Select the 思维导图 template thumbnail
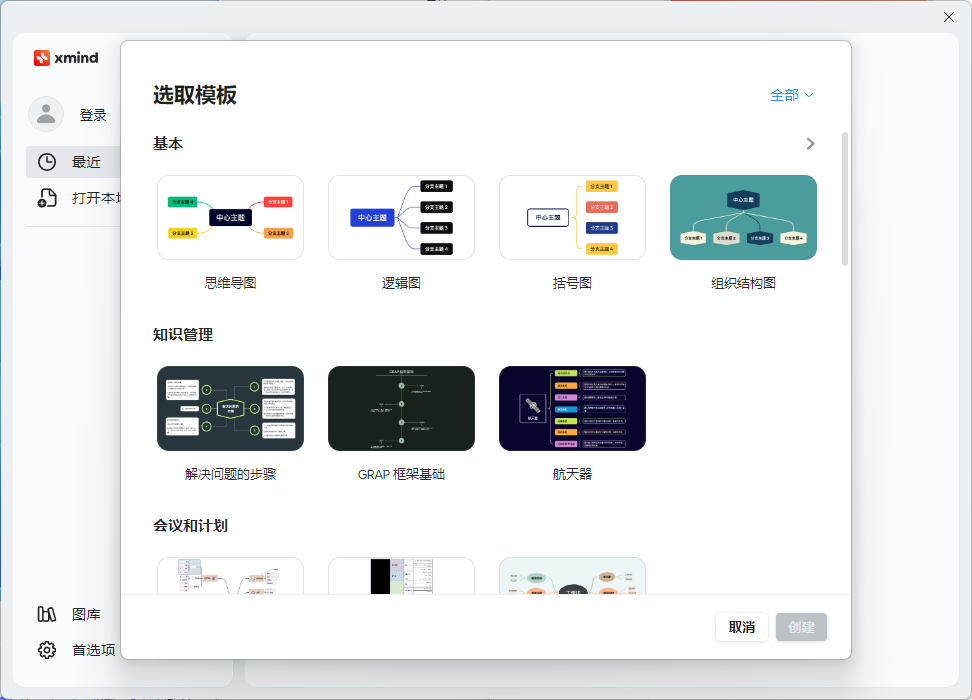The image size is (972, 700). coord(230,217)
